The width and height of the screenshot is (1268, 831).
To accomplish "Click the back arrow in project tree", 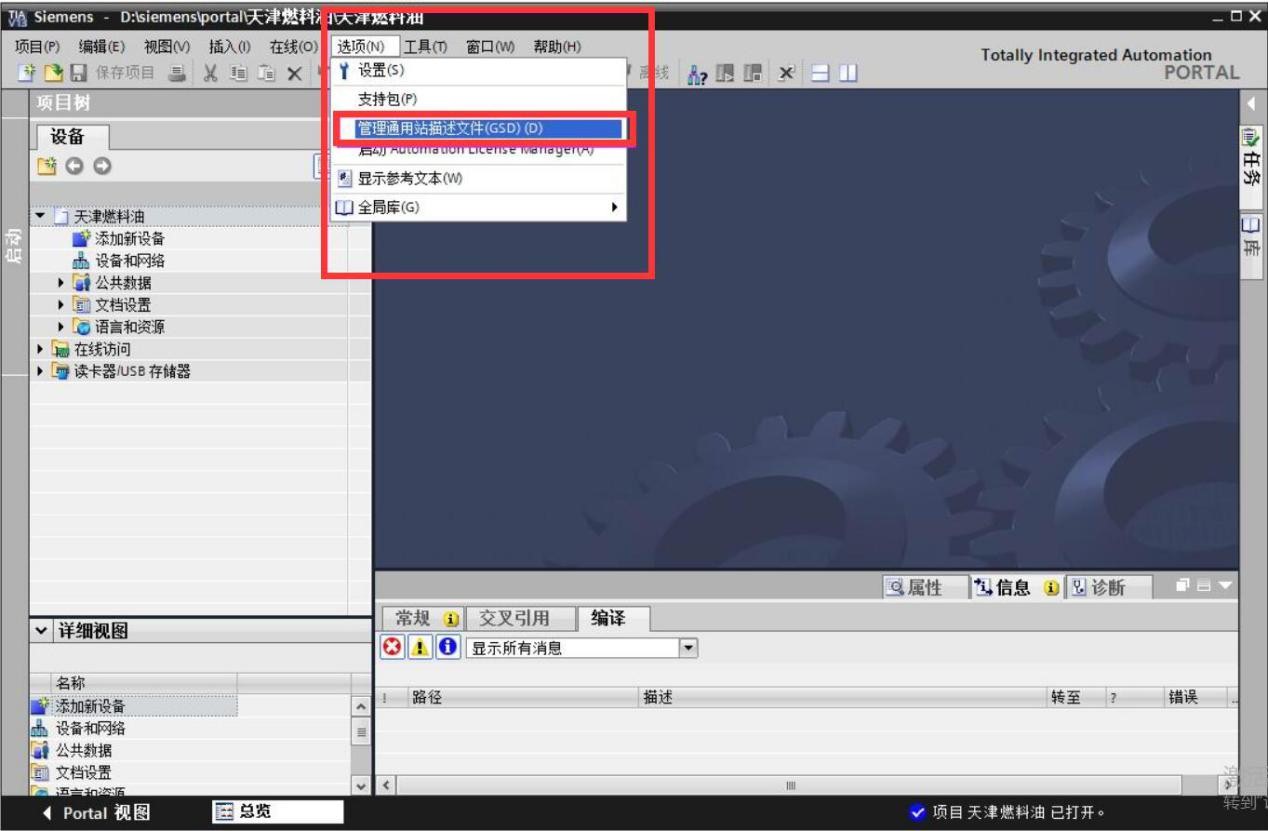I will (x=73, y=166).
